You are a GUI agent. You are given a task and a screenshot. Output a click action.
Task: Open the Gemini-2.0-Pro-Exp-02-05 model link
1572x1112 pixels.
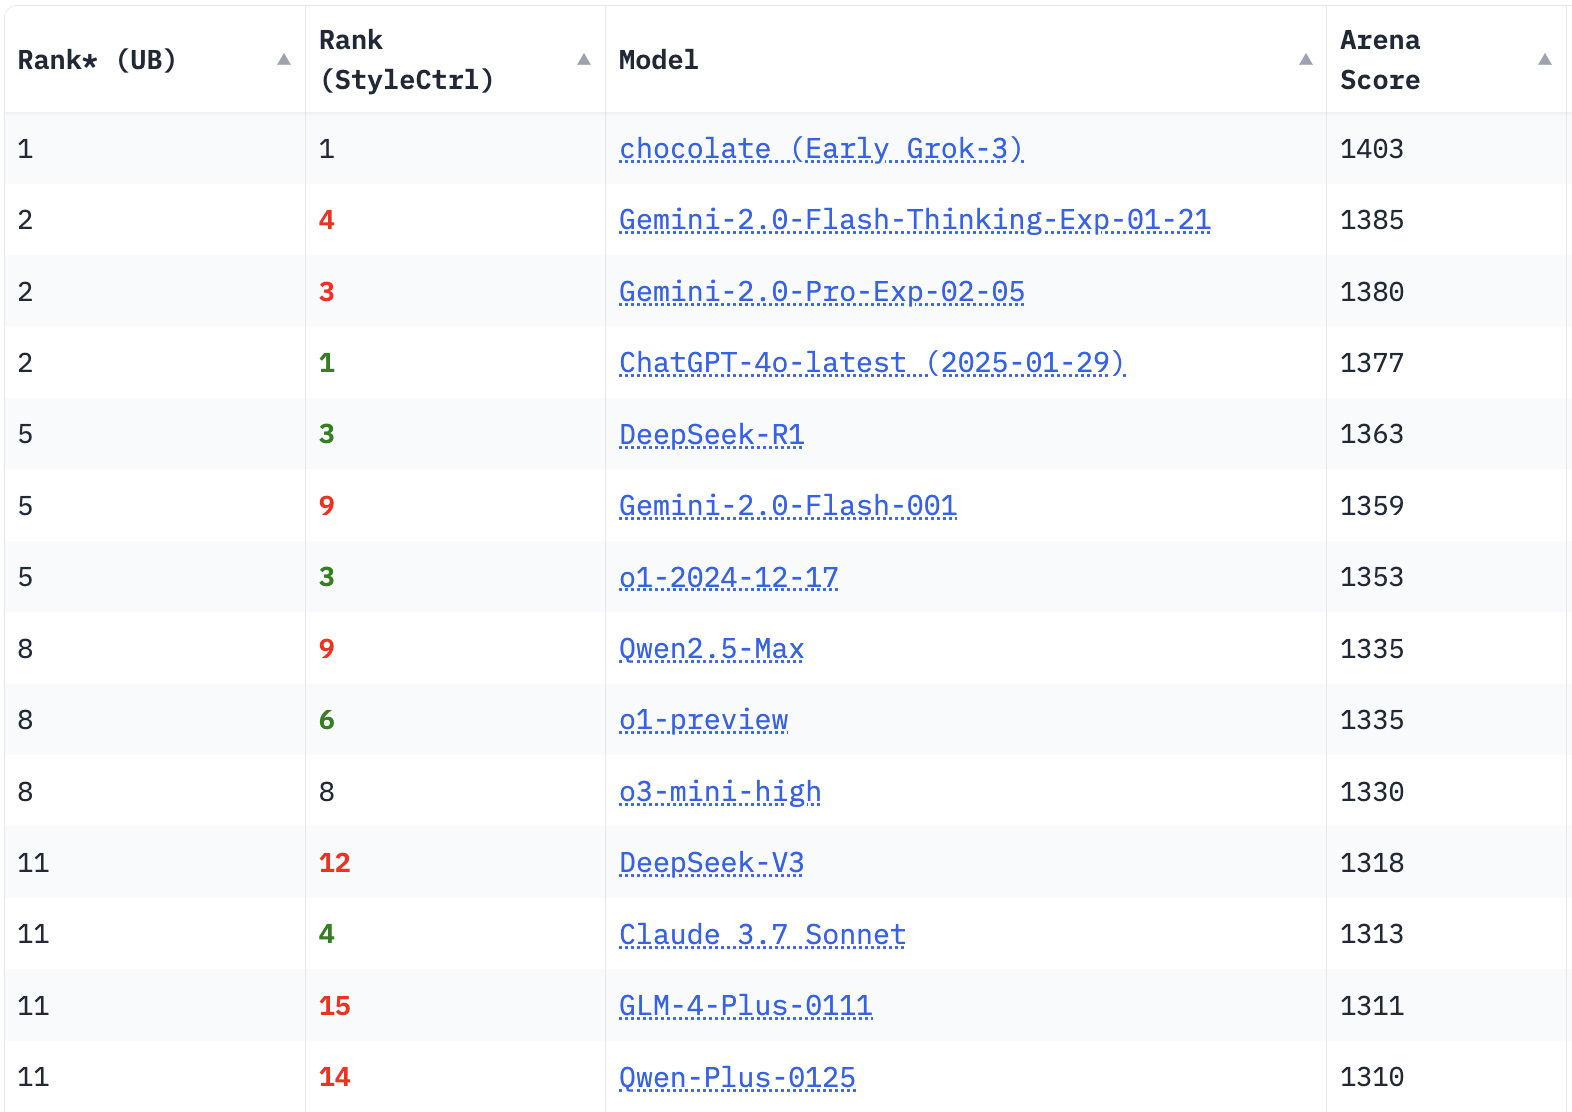pyautogui.click(x=822, y=292)
